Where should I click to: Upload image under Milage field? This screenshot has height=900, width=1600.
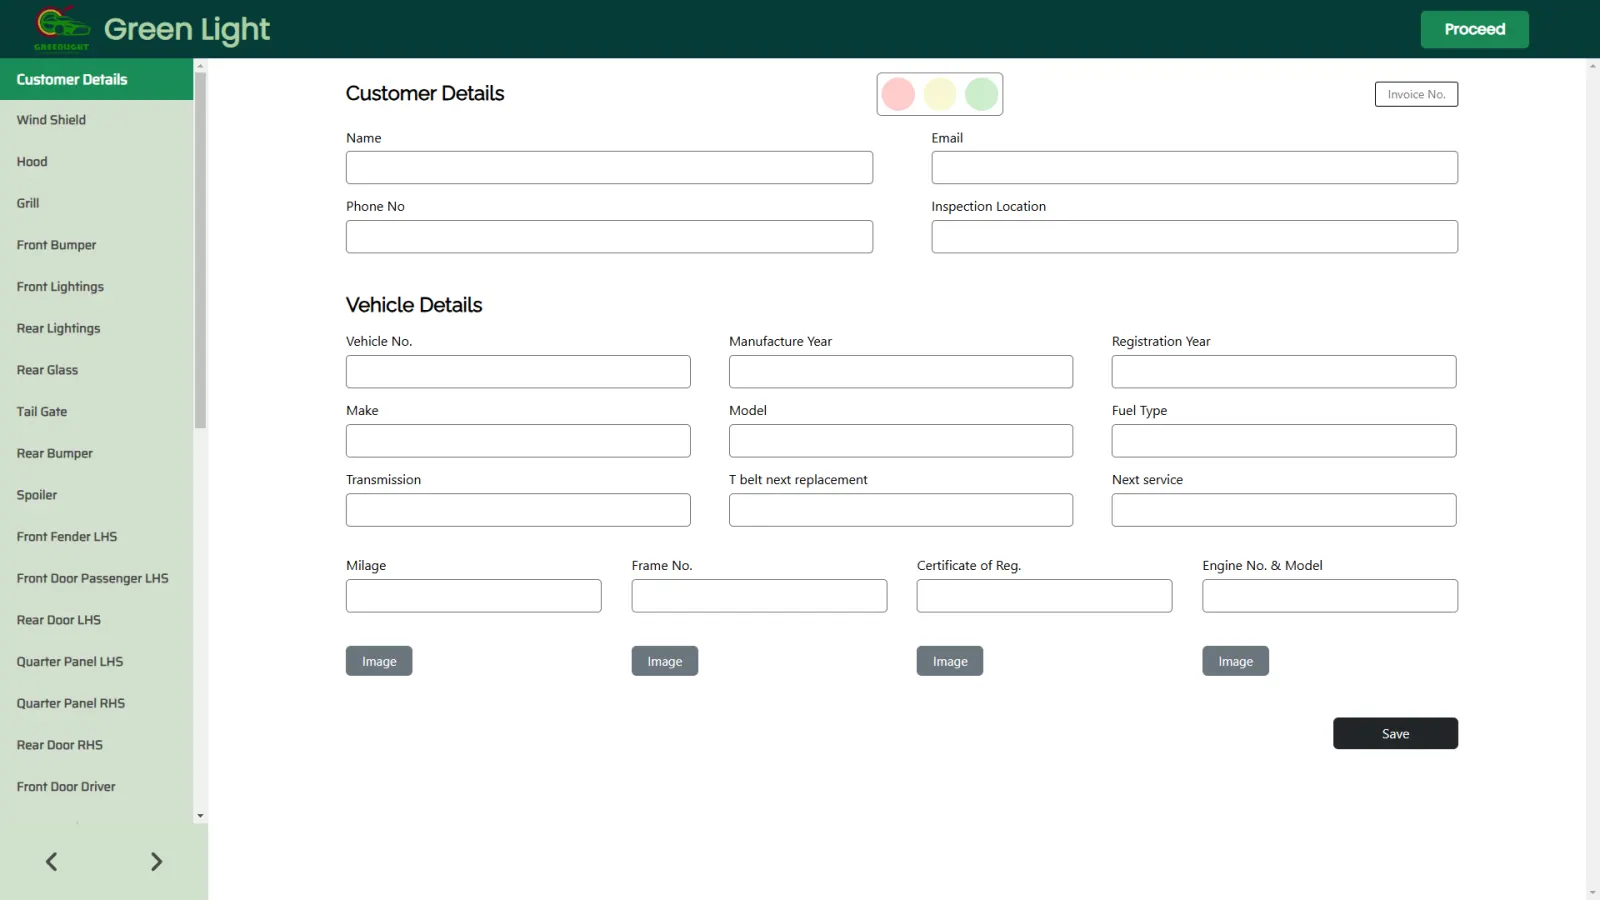click(x=379, y=661)
